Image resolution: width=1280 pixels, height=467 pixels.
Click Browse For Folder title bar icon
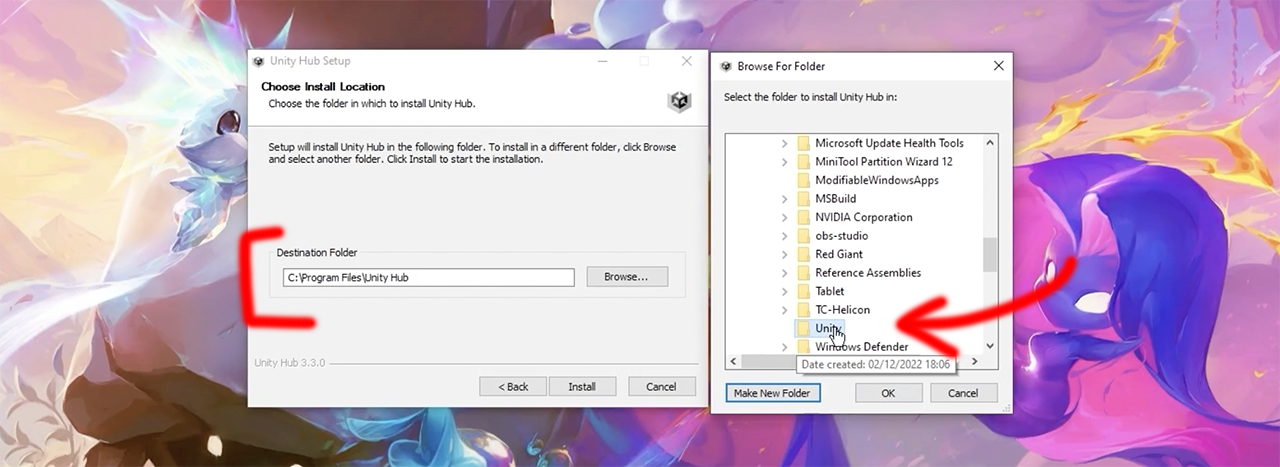[x=727, y=66]
